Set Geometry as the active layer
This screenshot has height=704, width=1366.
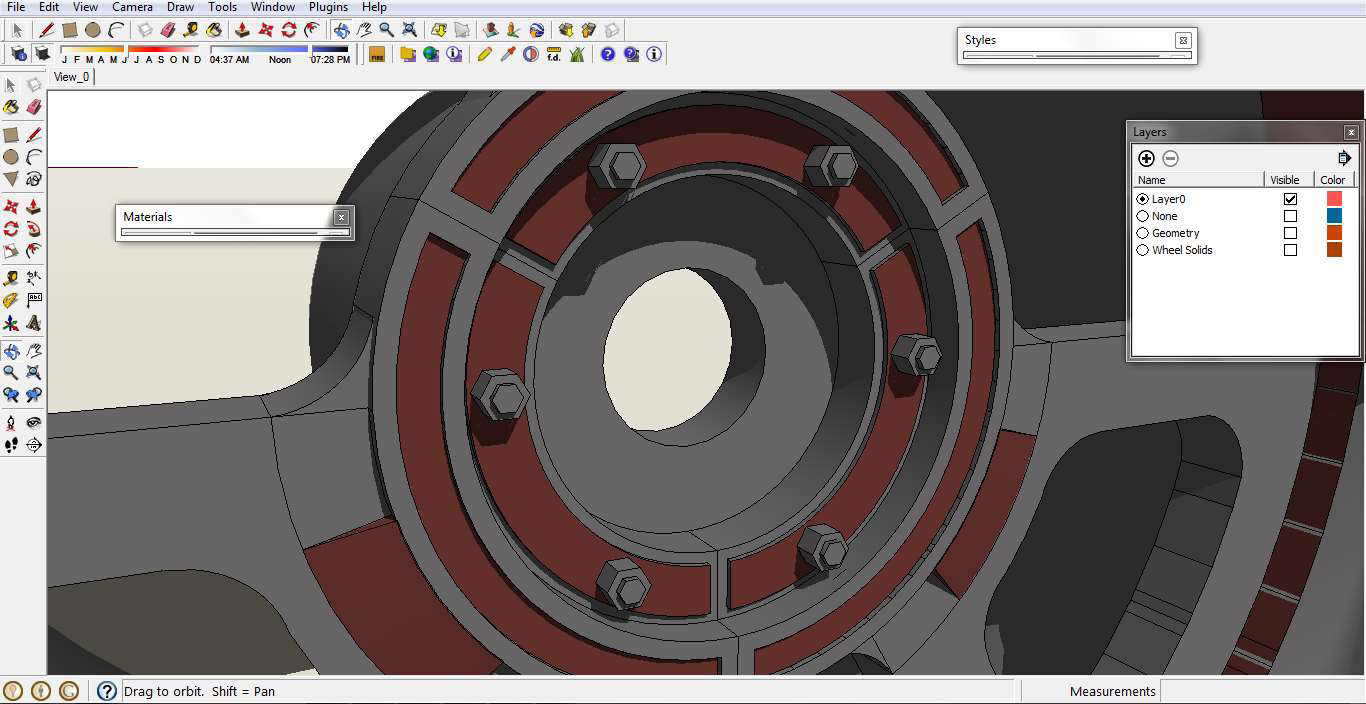coord(1143,233)
